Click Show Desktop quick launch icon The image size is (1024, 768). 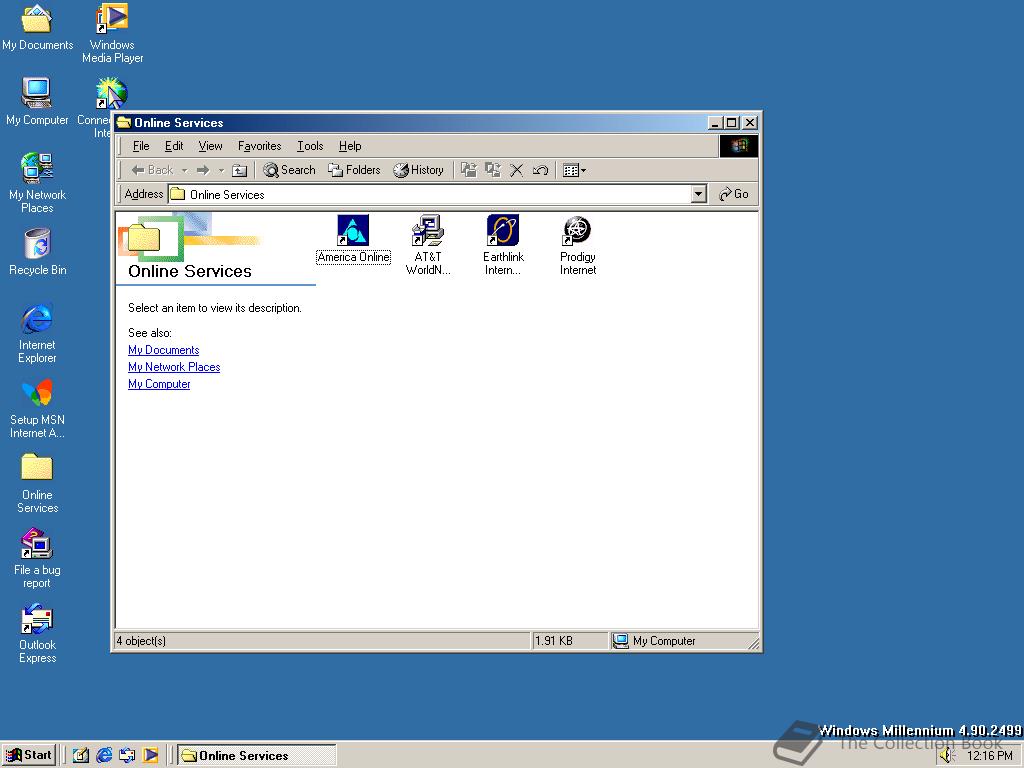80,756
